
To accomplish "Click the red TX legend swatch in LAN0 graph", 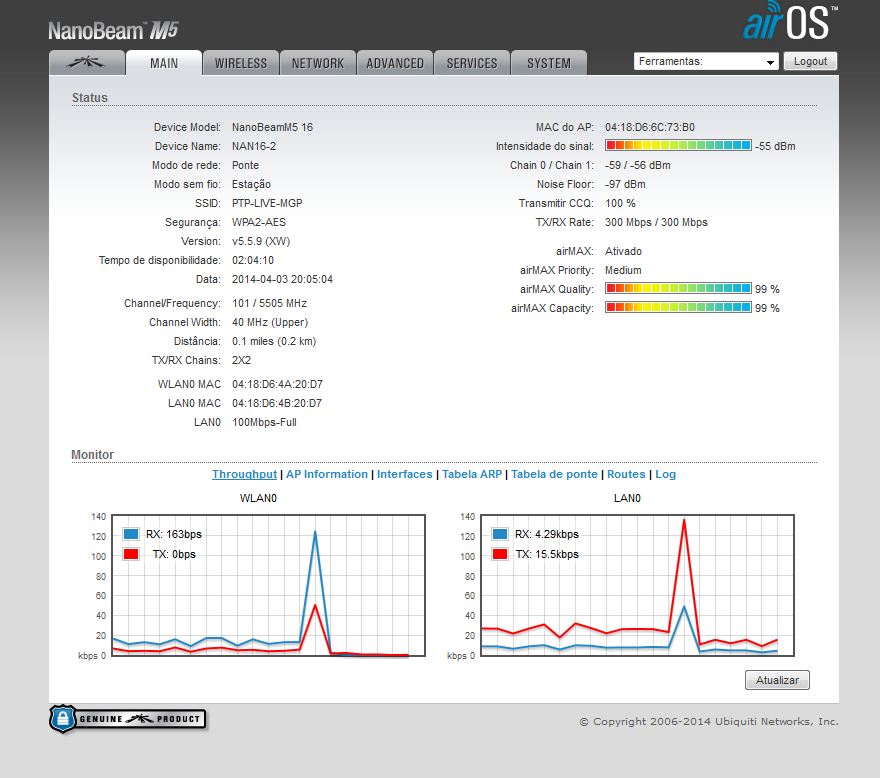I will click(500, 554).
